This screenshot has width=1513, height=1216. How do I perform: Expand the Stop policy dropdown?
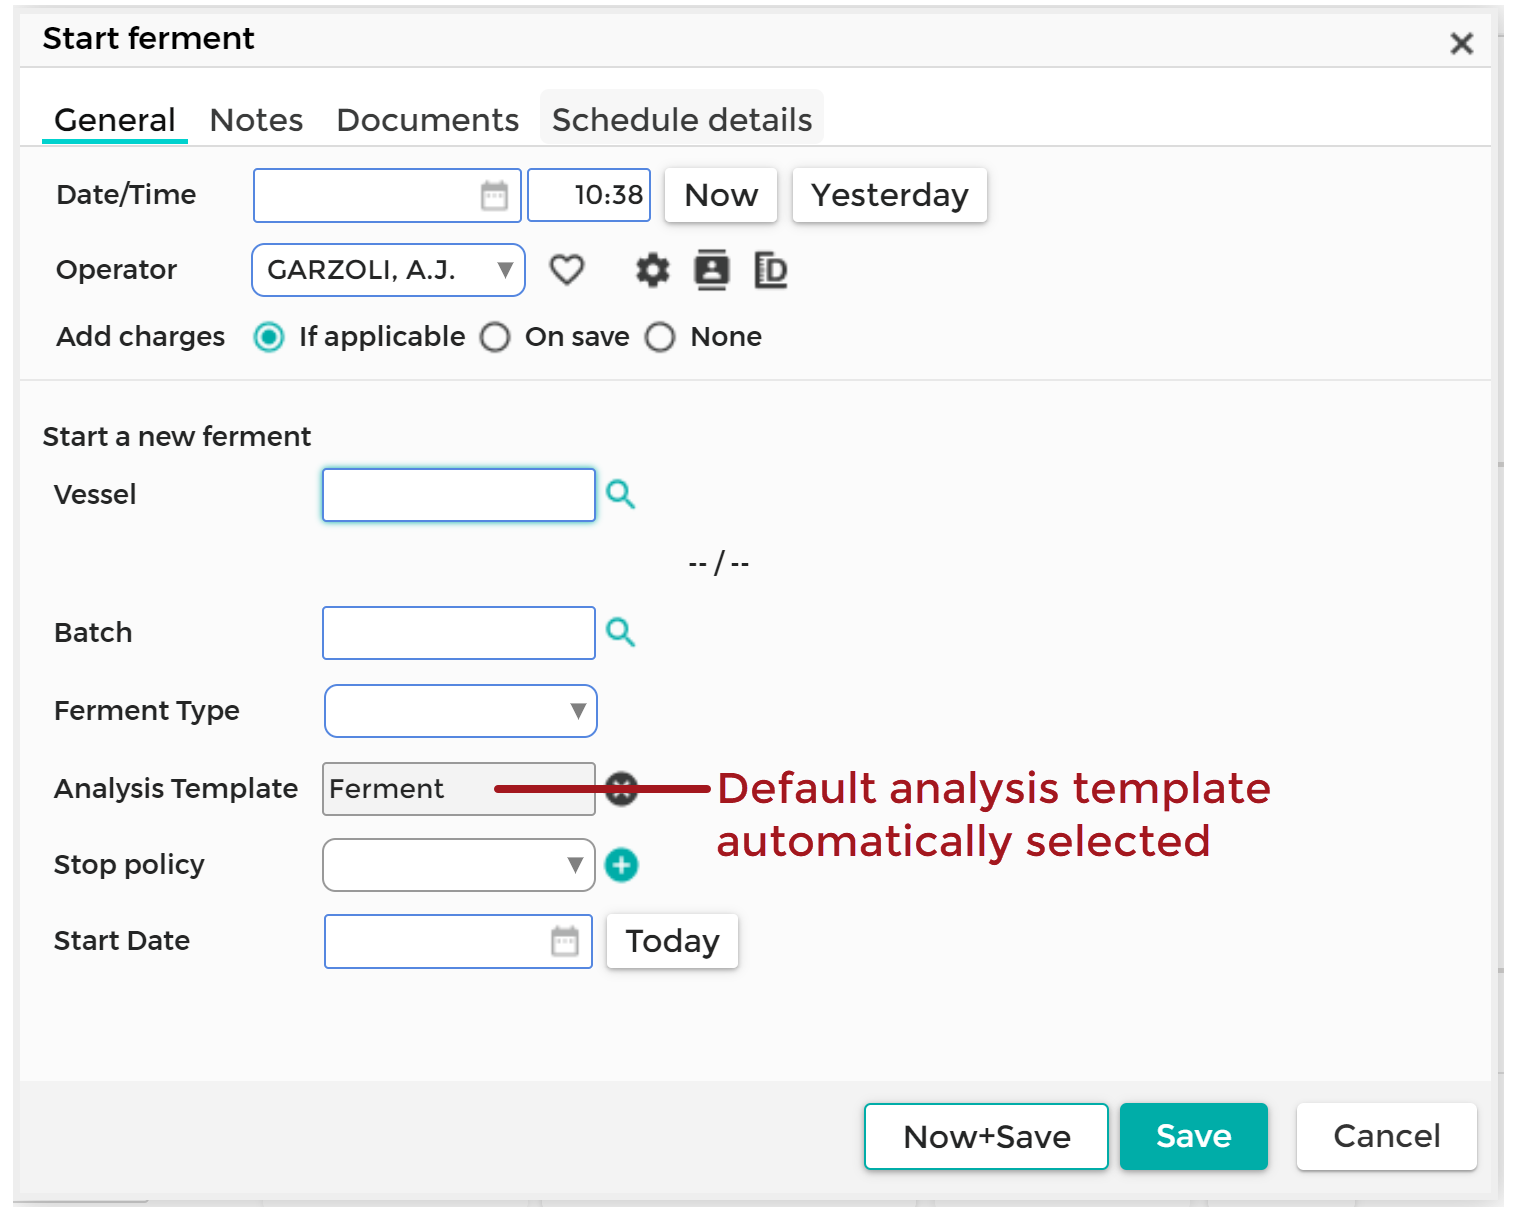click(459, 865)
